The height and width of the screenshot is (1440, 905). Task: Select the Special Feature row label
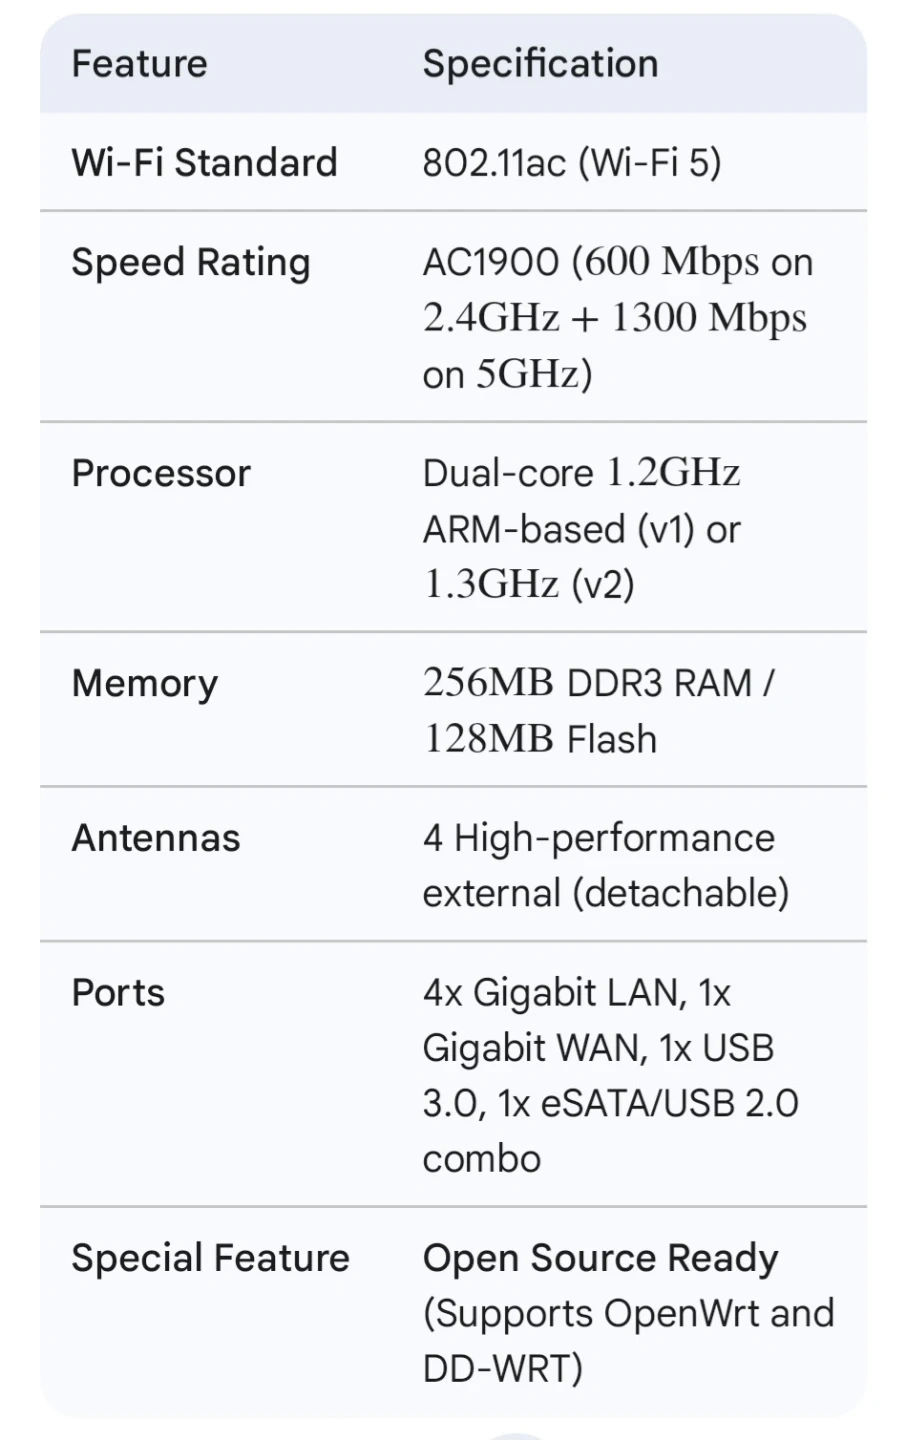[210, 1258]
